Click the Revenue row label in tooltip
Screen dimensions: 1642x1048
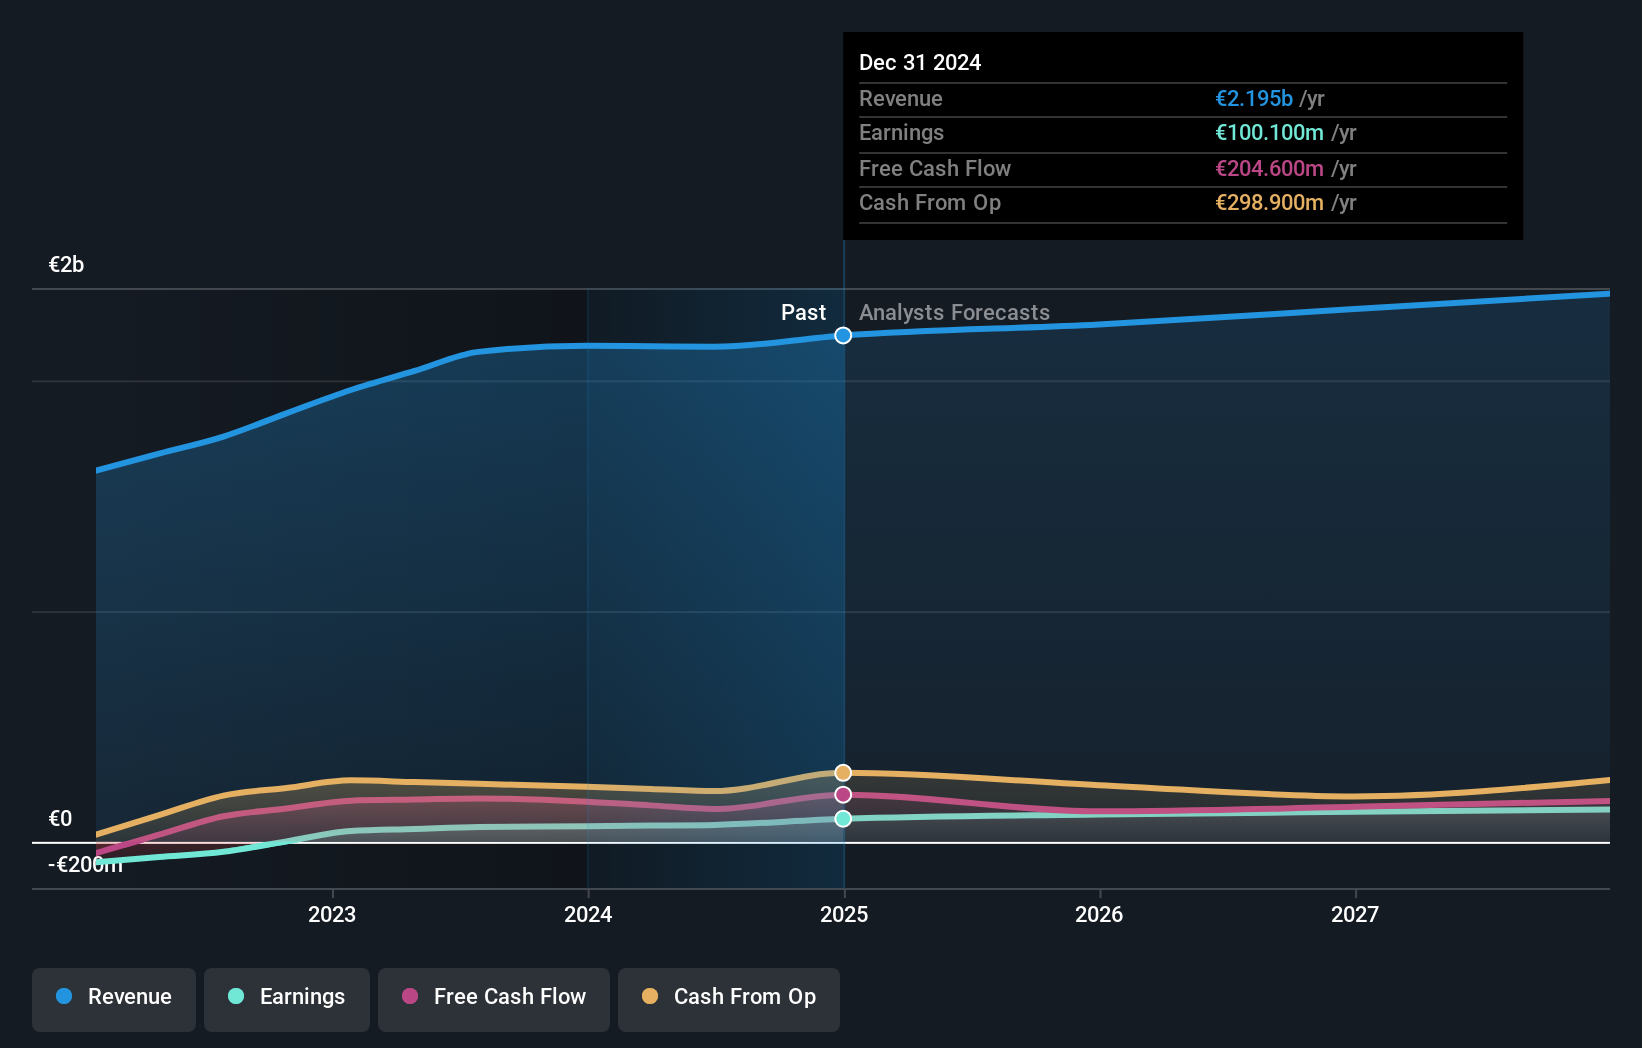[900, 98]
